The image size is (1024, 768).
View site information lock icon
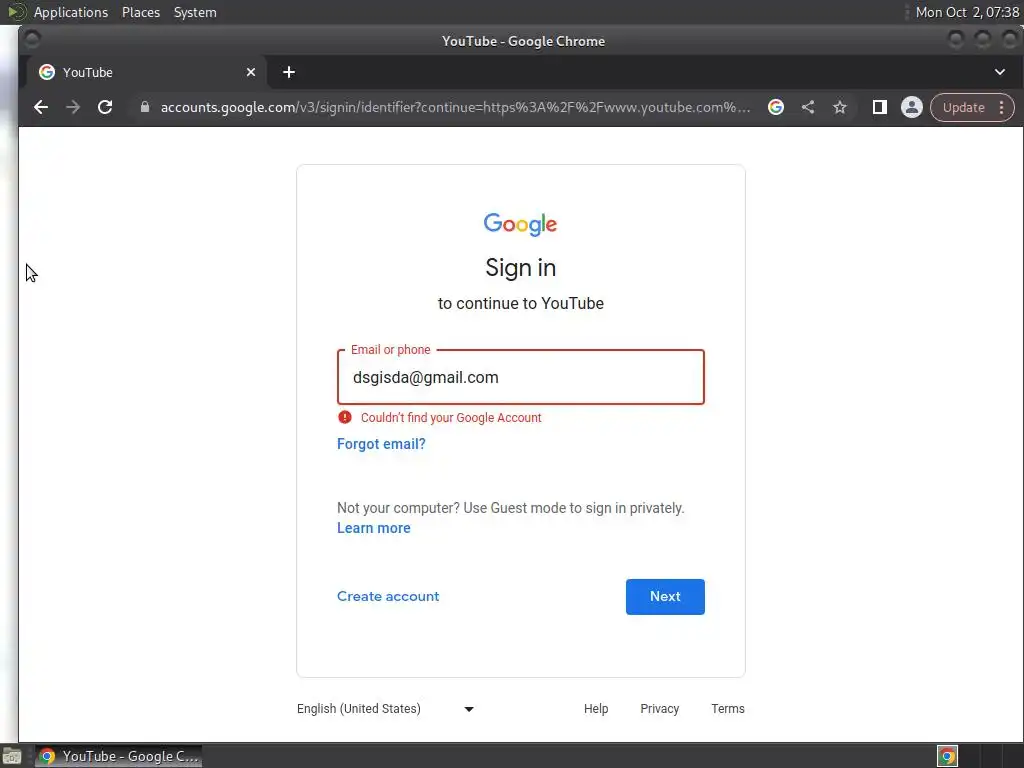coord(145,107)
